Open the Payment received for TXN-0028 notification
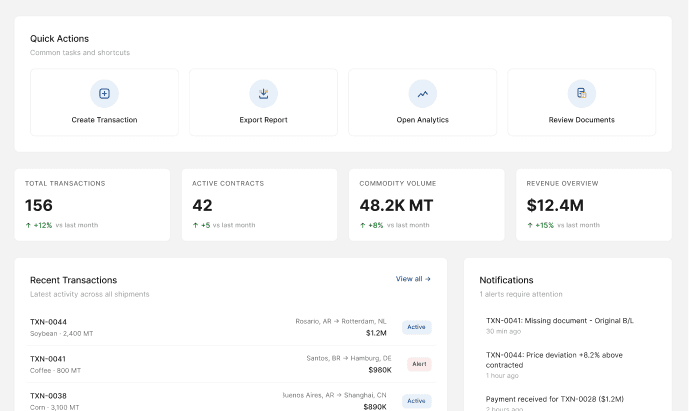The height and width of the screenshot is (411, 689). 568,403
